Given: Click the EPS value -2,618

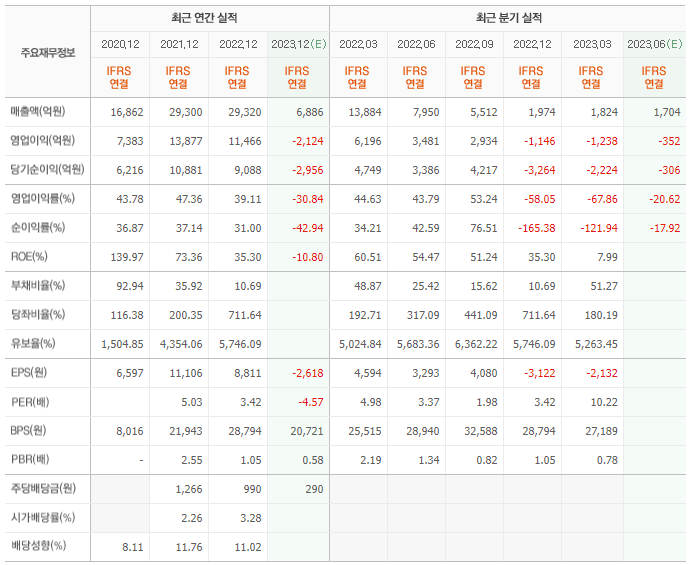Looking at the screenshot, I should pos(308,373).
